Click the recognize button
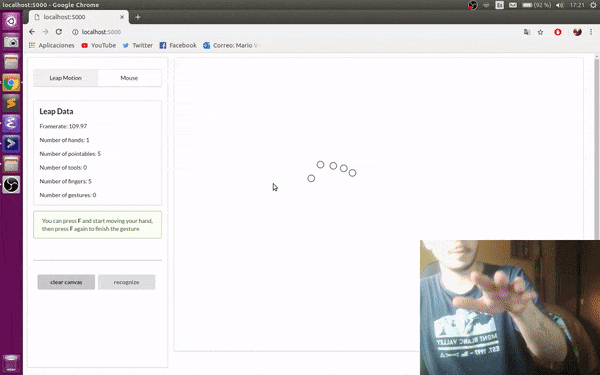 126,282
